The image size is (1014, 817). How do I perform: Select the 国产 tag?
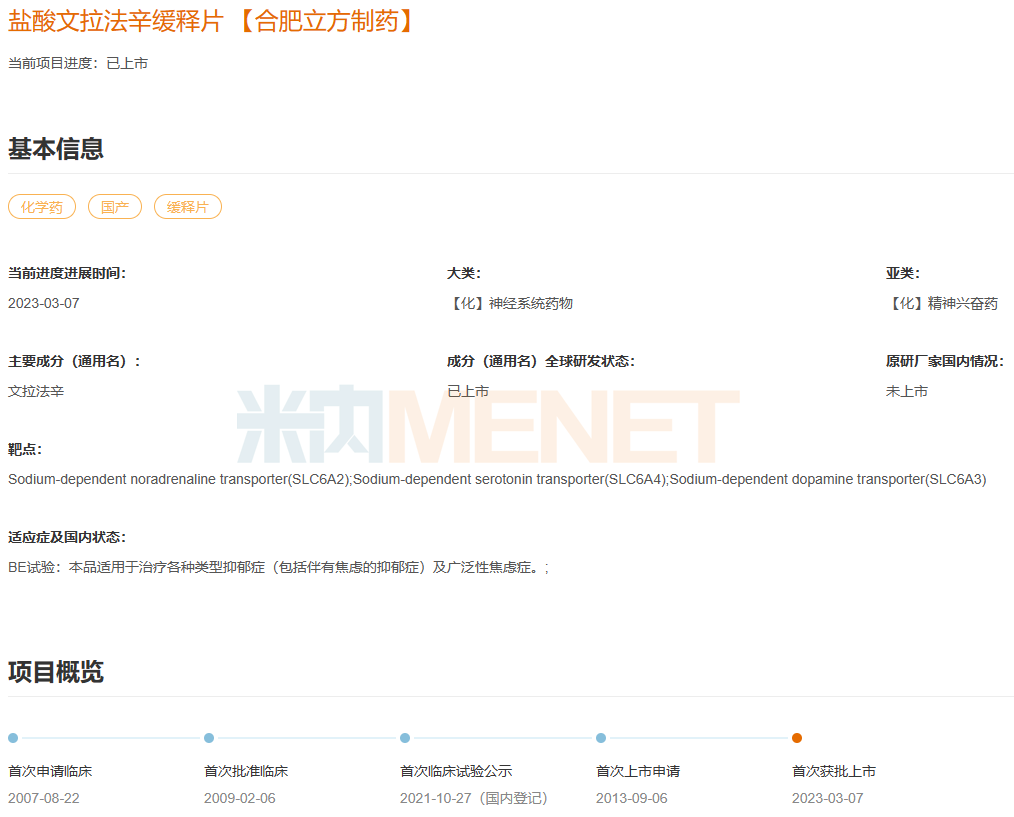(115, 207)
